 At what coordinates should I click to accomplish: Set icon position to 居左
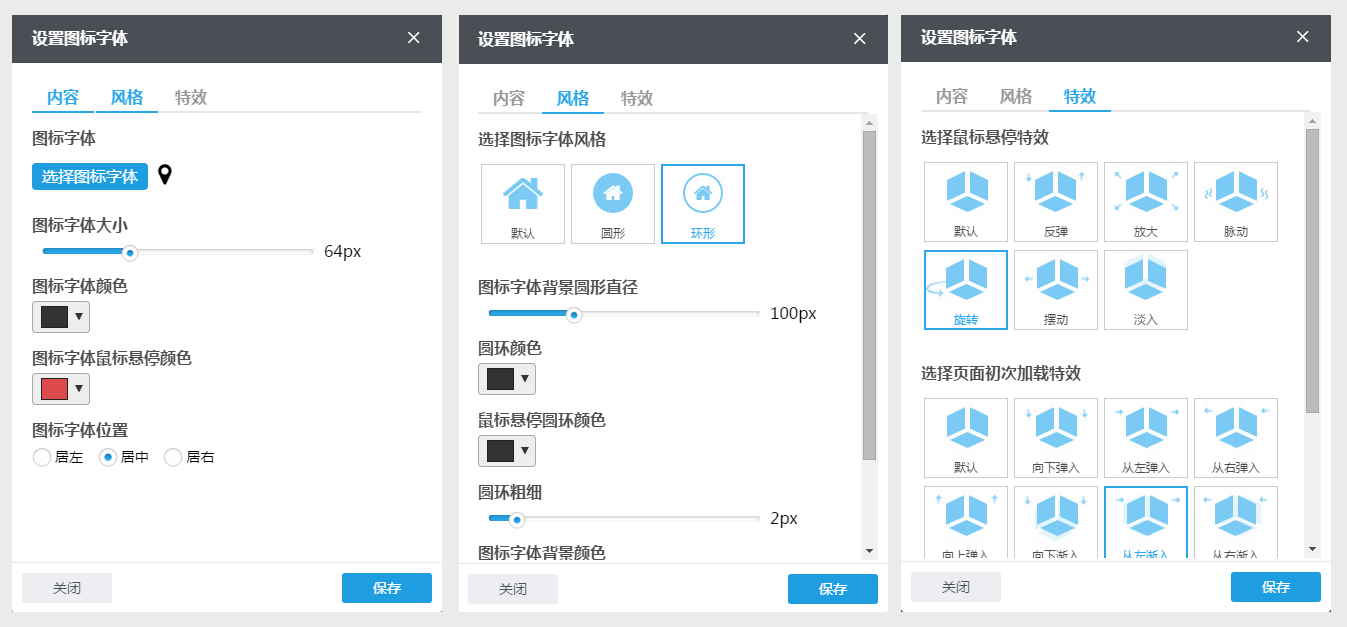point(42,457)
